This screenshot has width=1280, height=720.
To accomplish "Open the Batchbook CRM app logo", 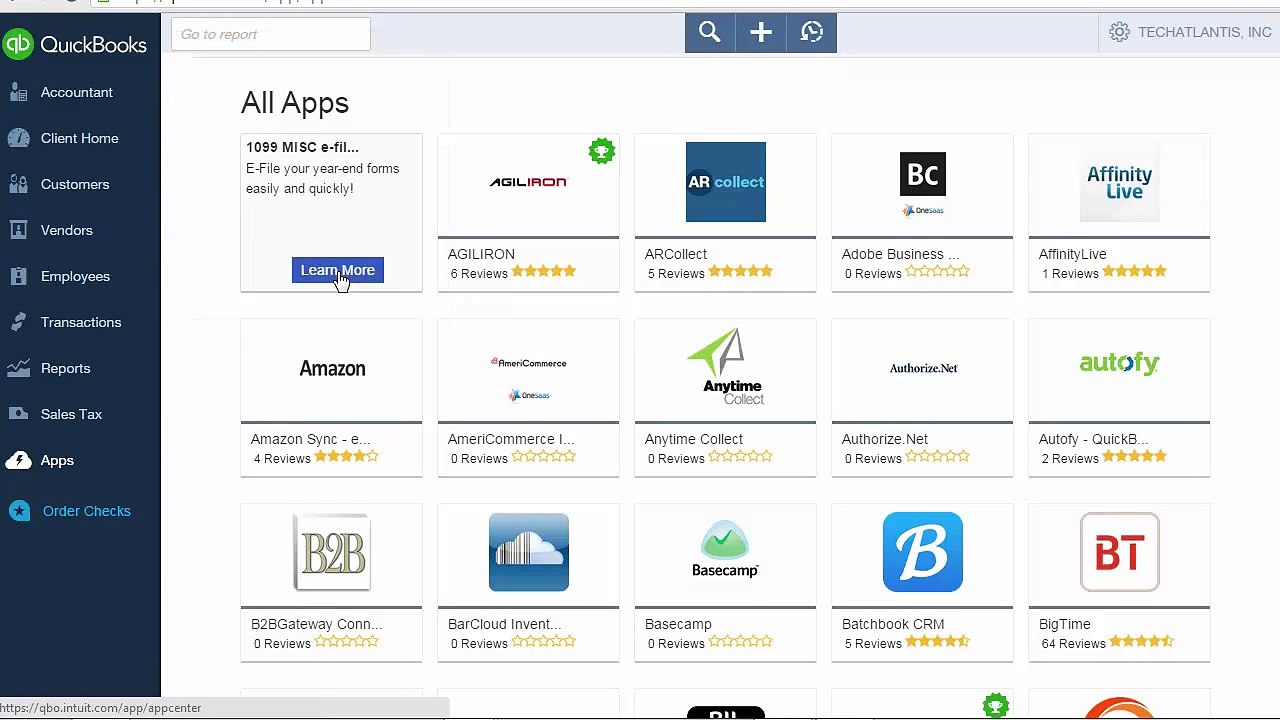I will [x=922, y=552].
